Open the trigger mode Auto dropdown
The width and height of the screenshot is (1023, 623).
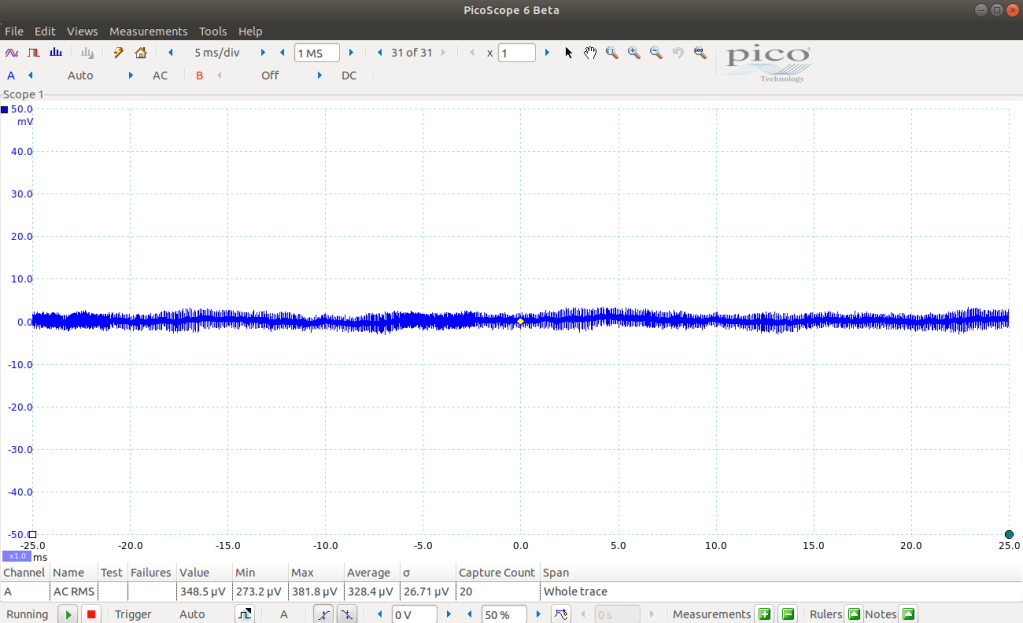coord(192,614)
